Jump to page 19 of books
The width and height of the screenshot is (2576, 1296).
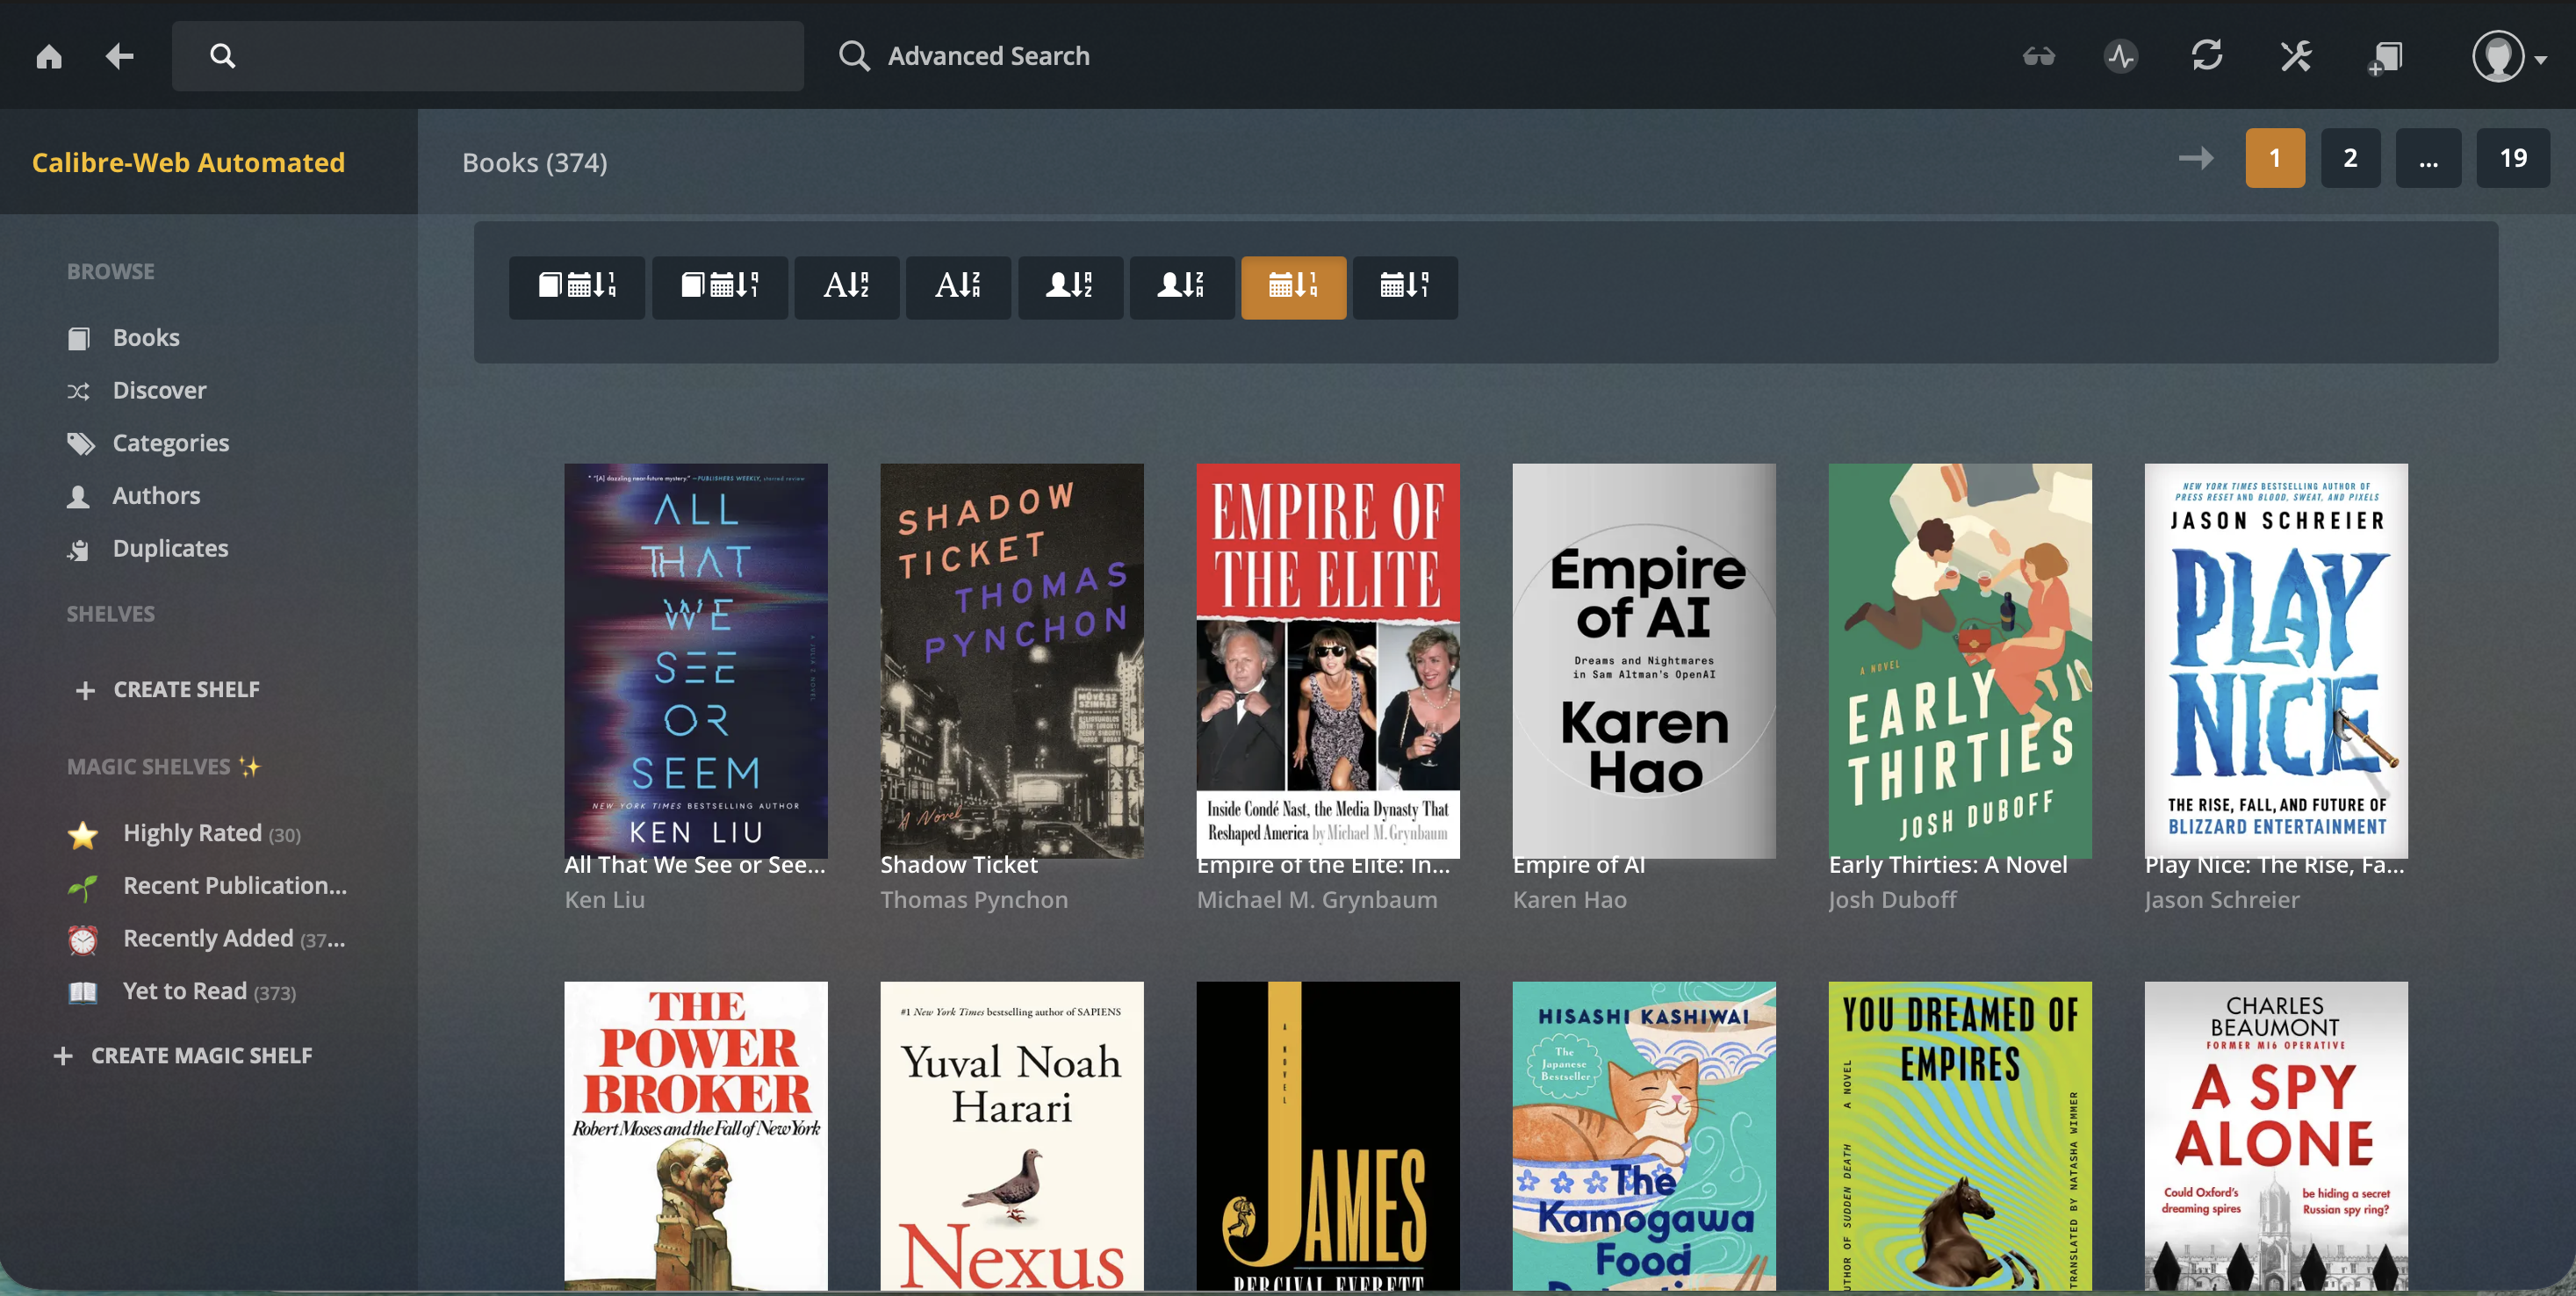pos(2513,158)
